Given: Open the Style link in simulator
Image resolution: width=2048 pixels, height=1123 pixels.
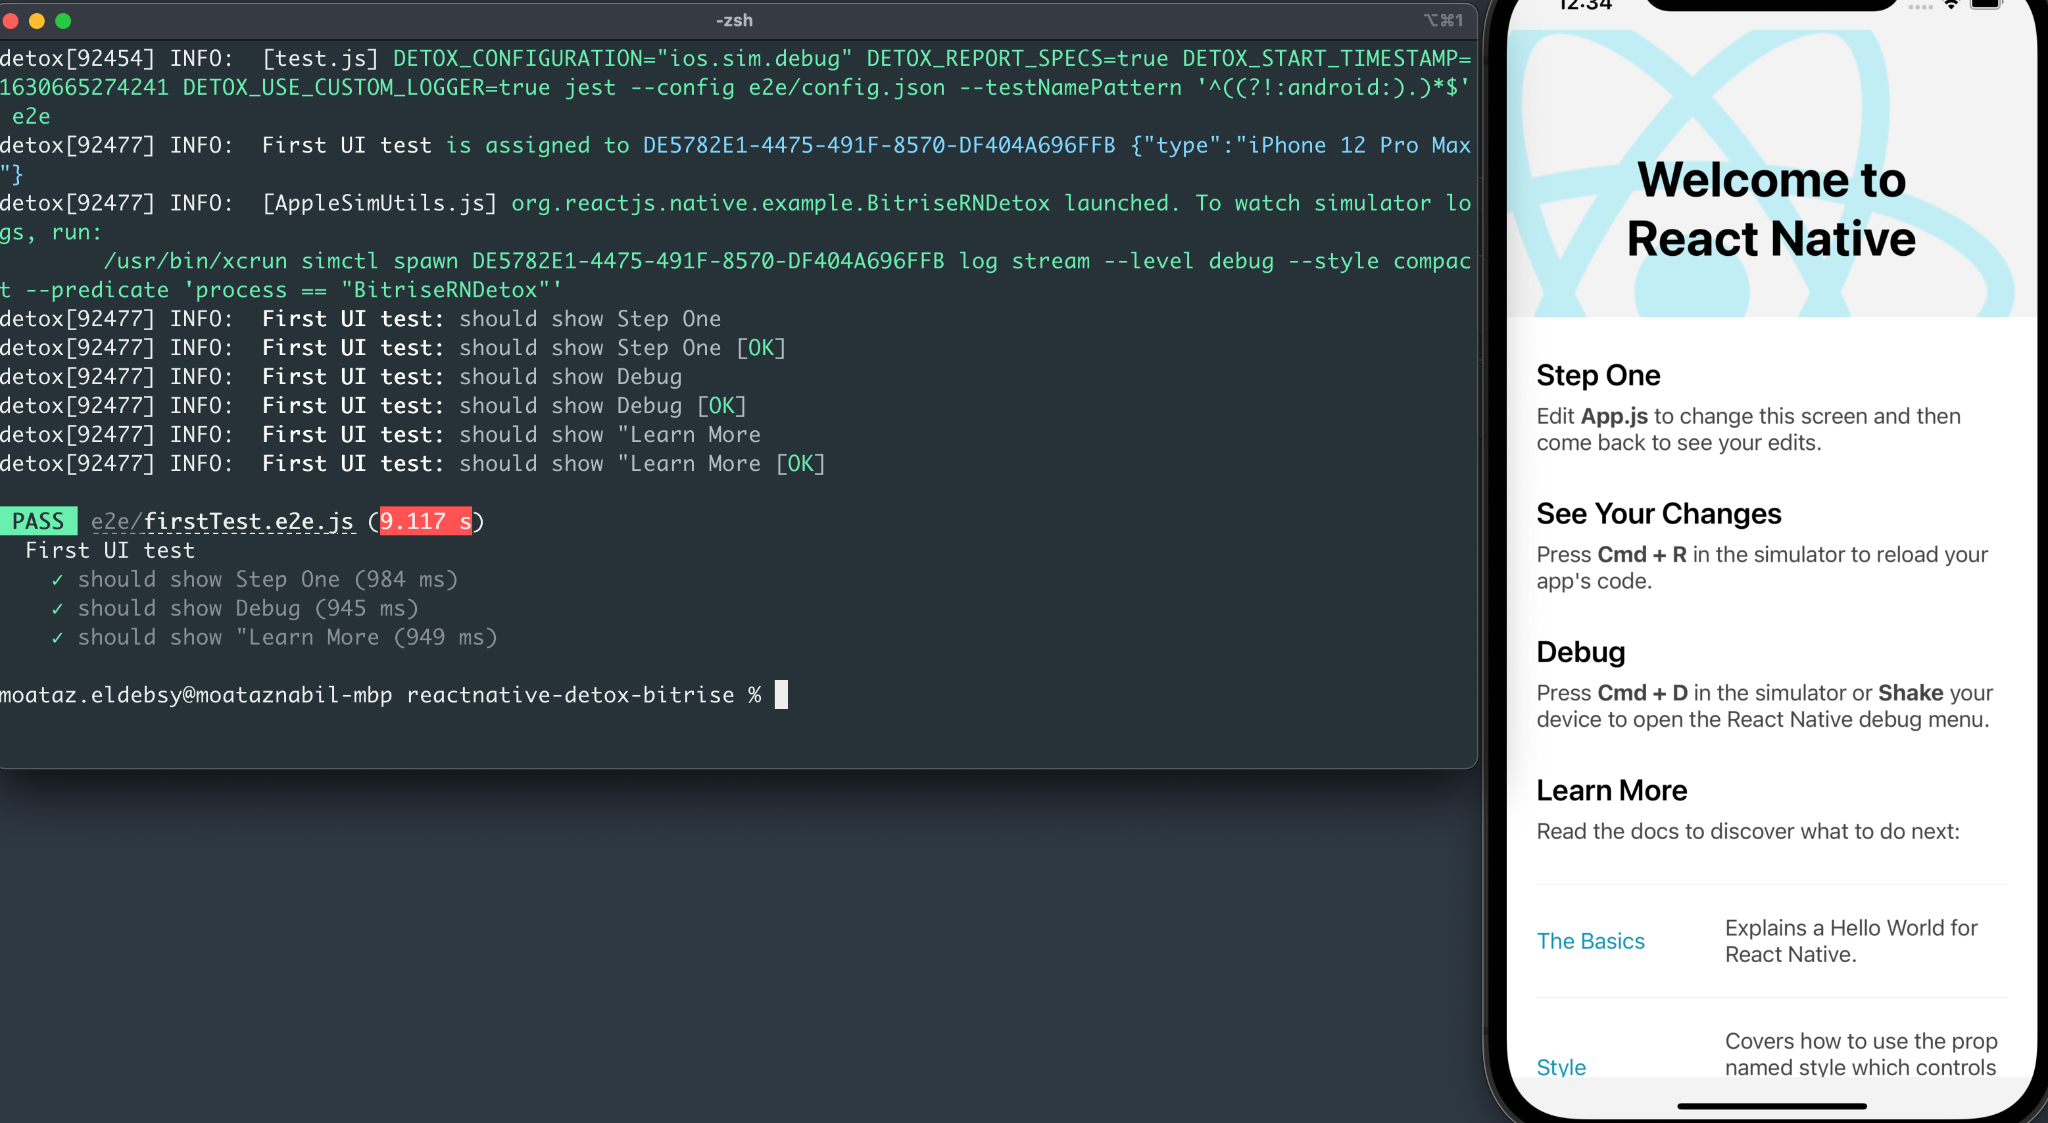Looking at the screenshot, I should 1561,1067.
